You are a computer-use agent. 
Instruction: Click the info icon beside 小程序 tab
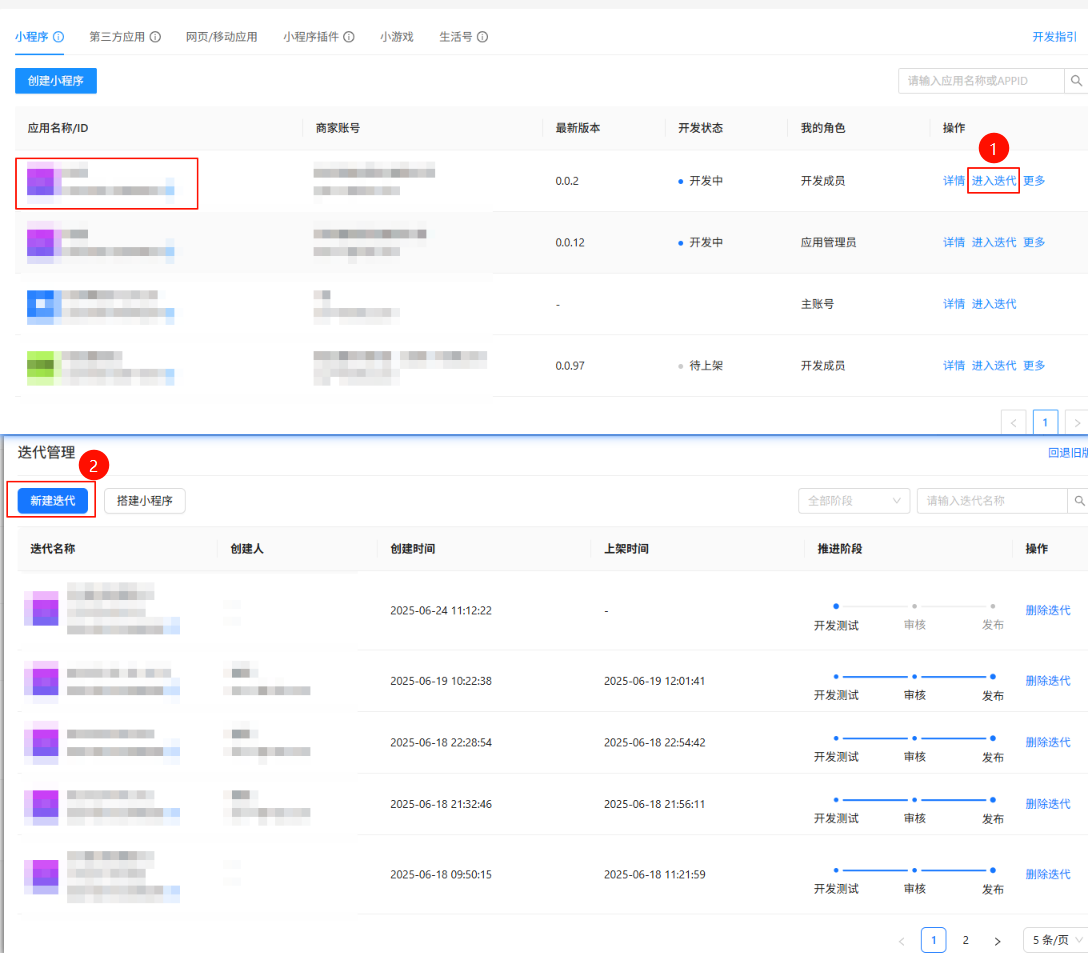point(59,37)
